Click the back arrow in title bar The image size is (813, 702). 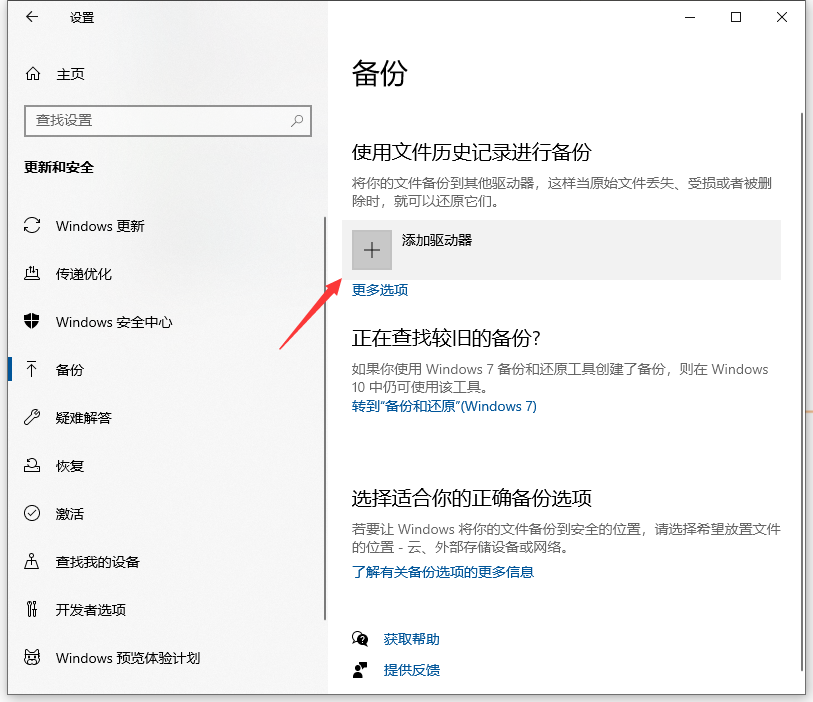[33, 17]
